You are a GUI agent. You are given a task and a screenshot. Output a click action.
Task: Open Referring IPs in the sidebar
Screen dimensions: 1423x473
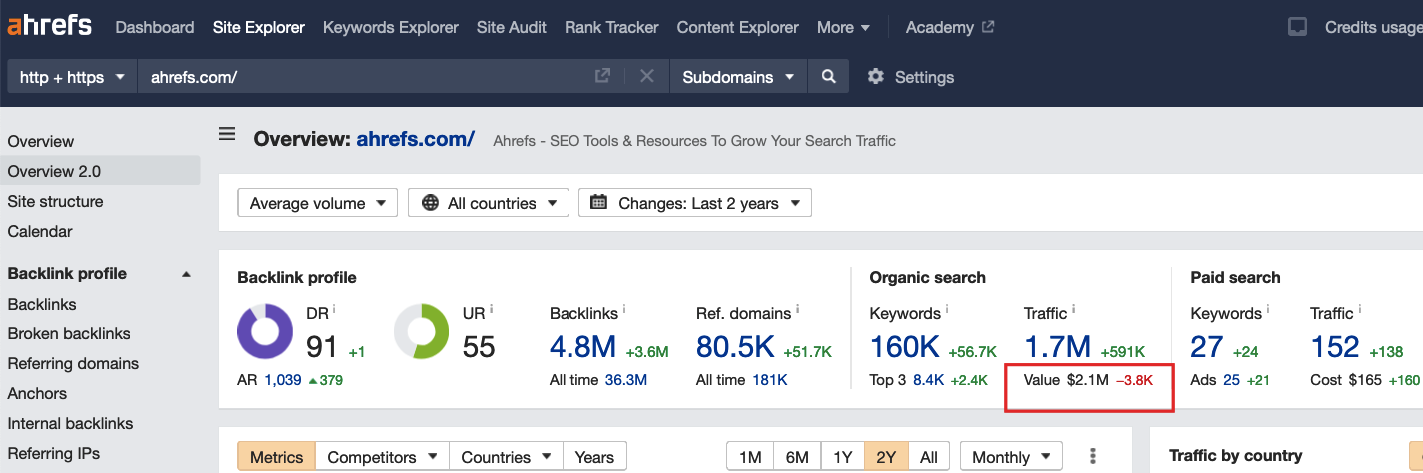(x=54, y=453)
